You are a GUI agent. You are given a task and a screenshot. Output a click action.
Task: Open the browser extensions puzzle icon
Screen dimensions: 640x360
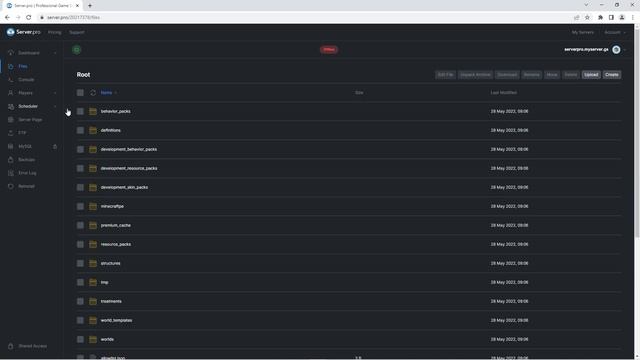click(600, 17)
